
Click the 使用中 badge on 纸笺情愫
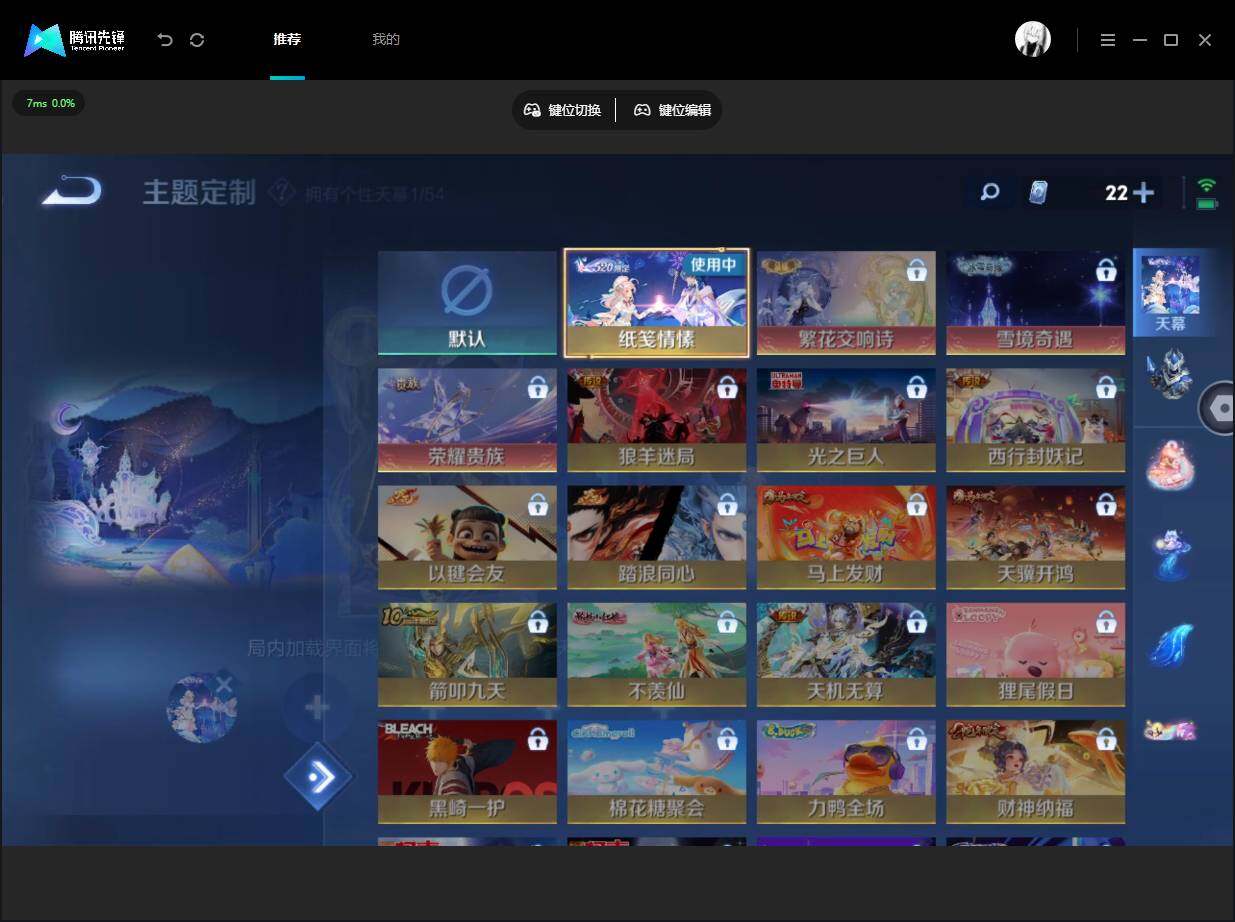point(714,264)
